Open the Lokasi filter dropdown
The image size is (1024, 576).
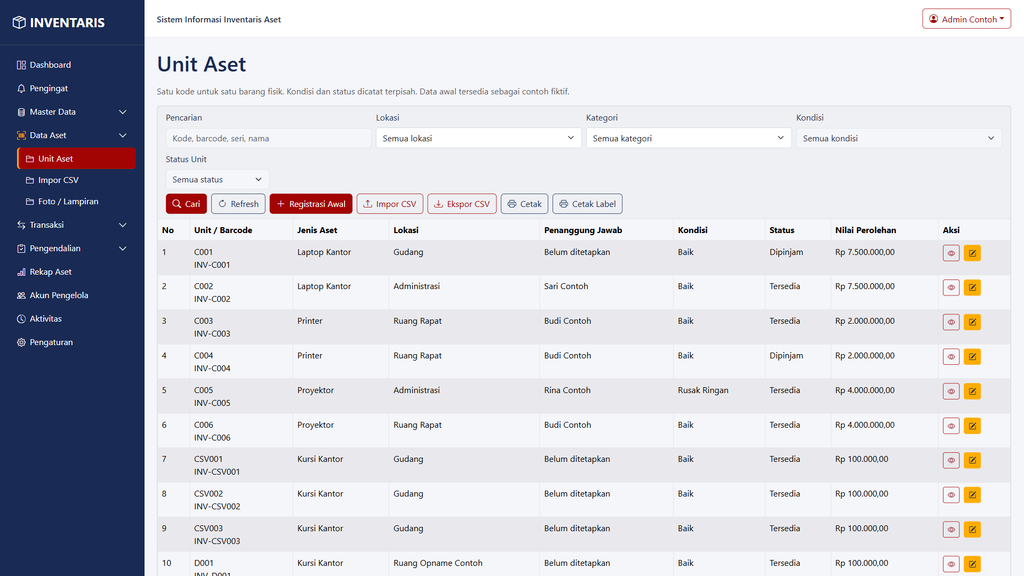tap(478, 138)
